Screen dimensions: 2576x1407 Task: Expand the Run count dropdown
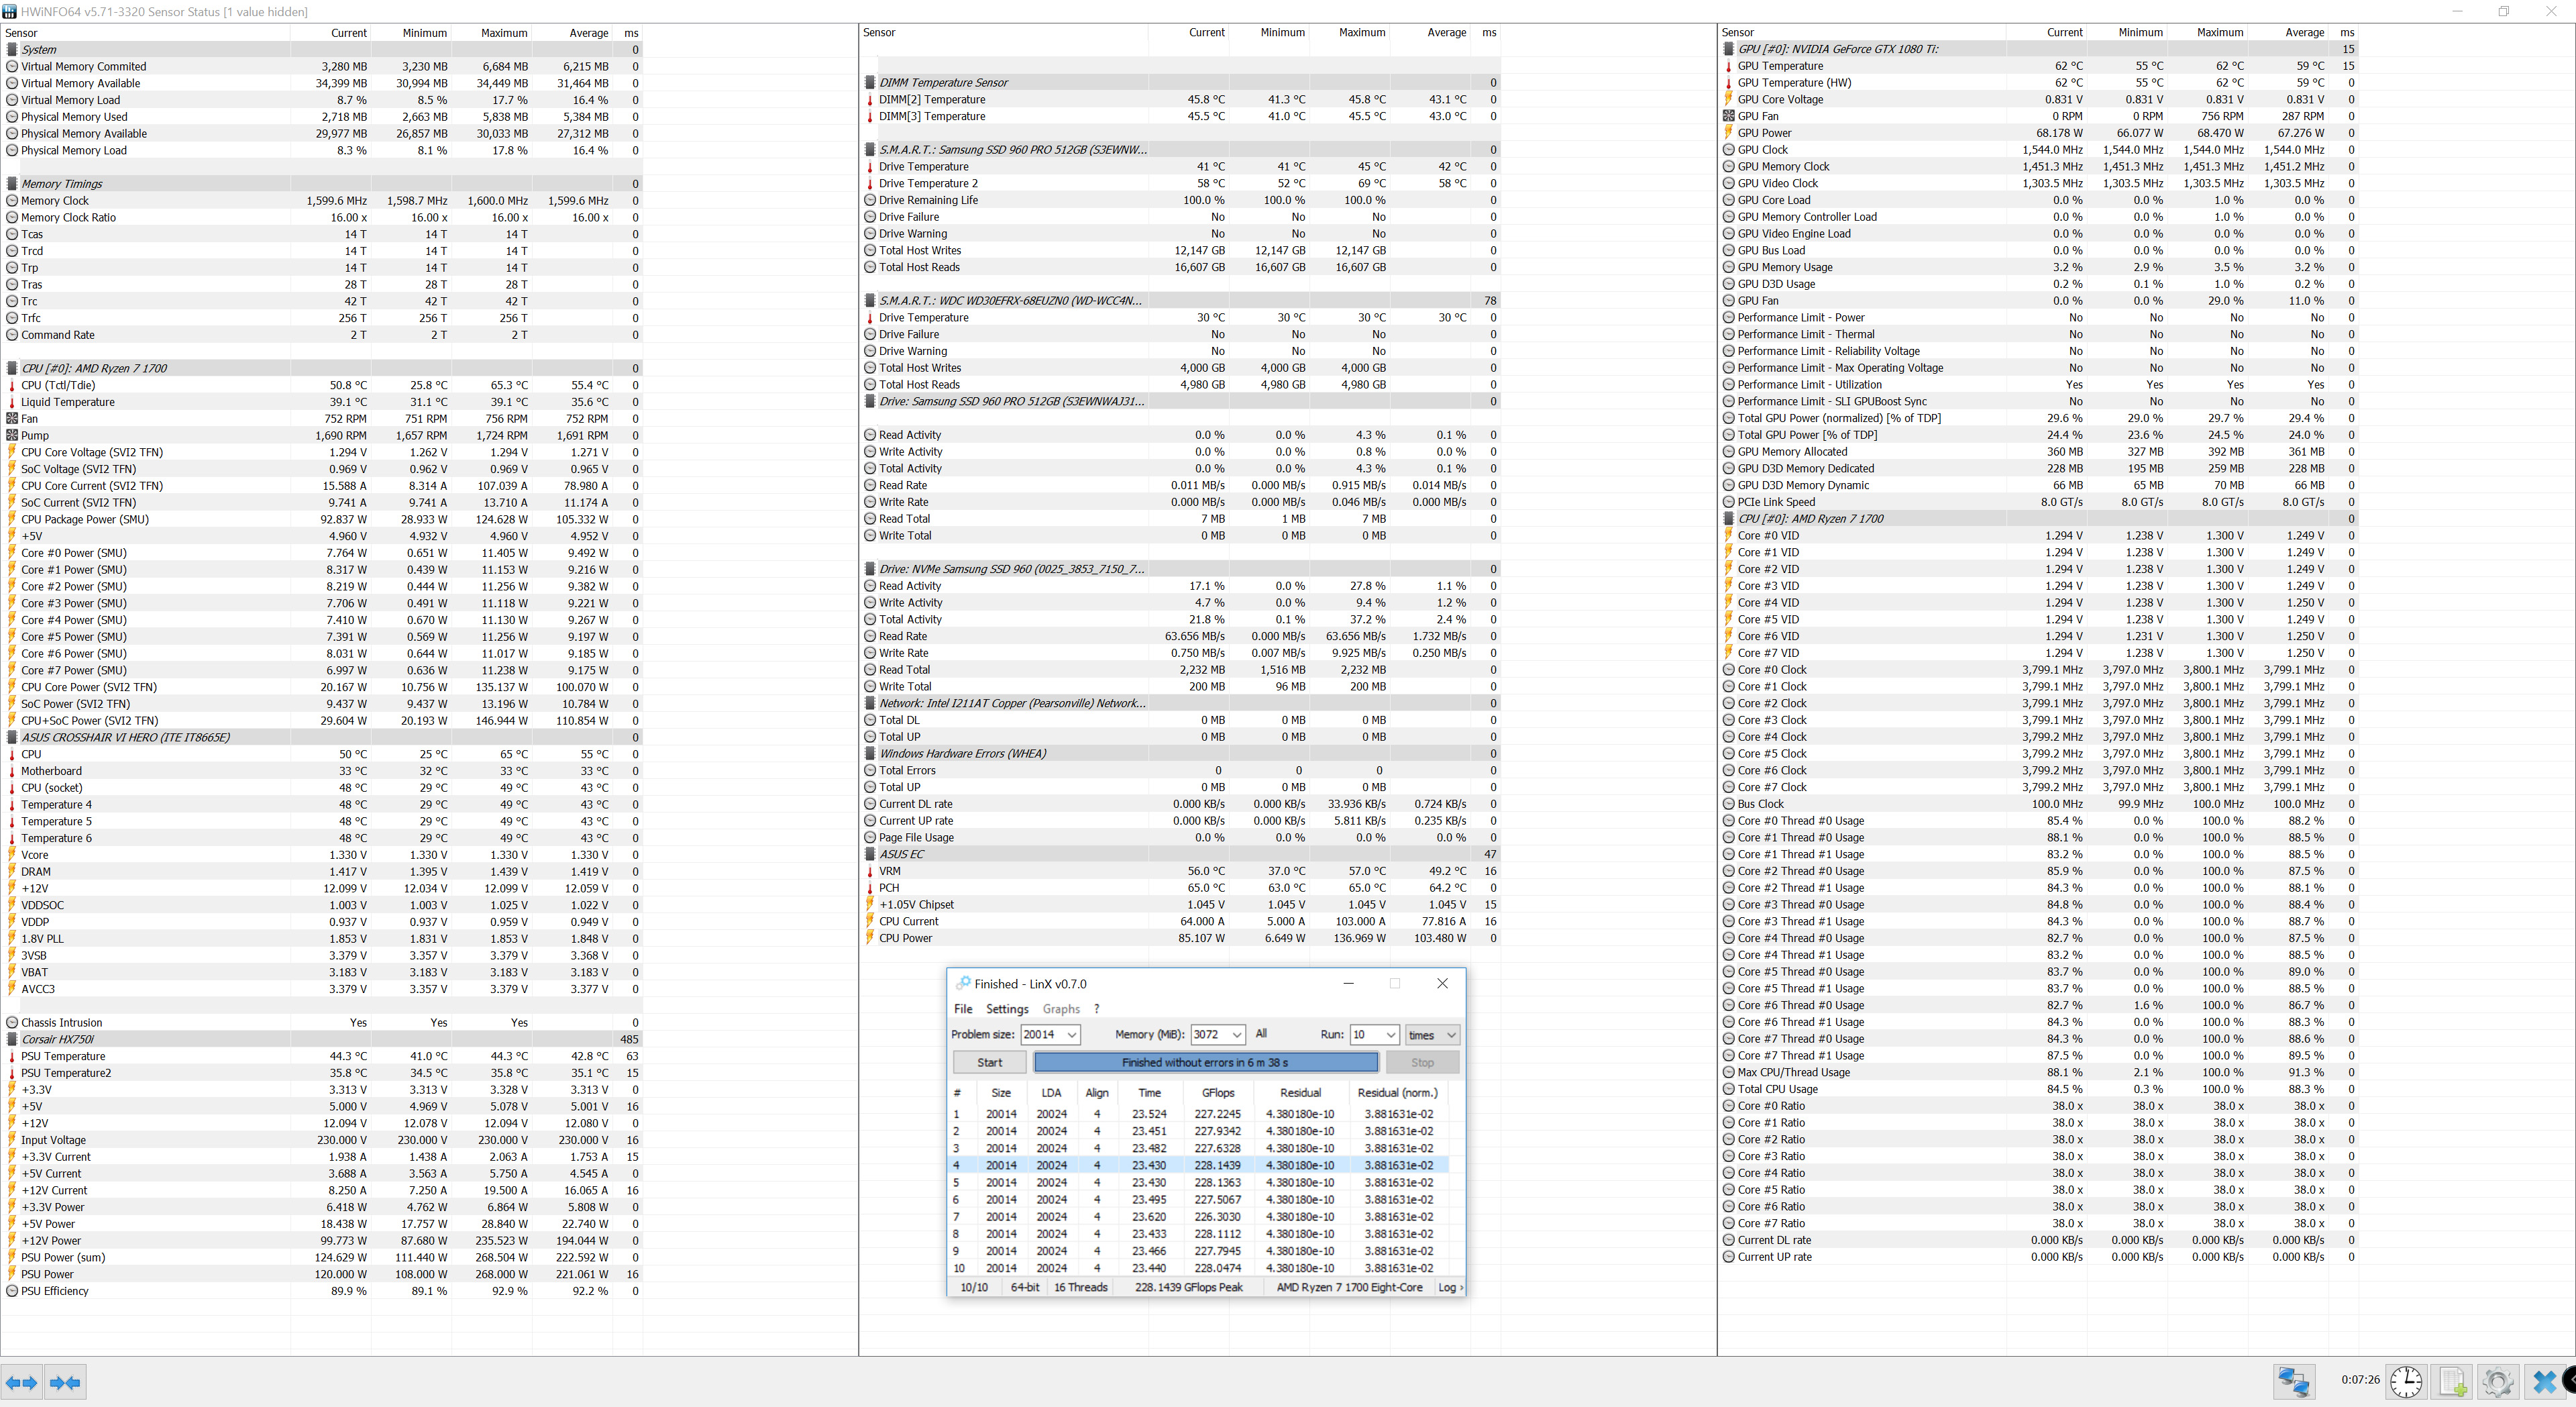click(1390, 1035)
